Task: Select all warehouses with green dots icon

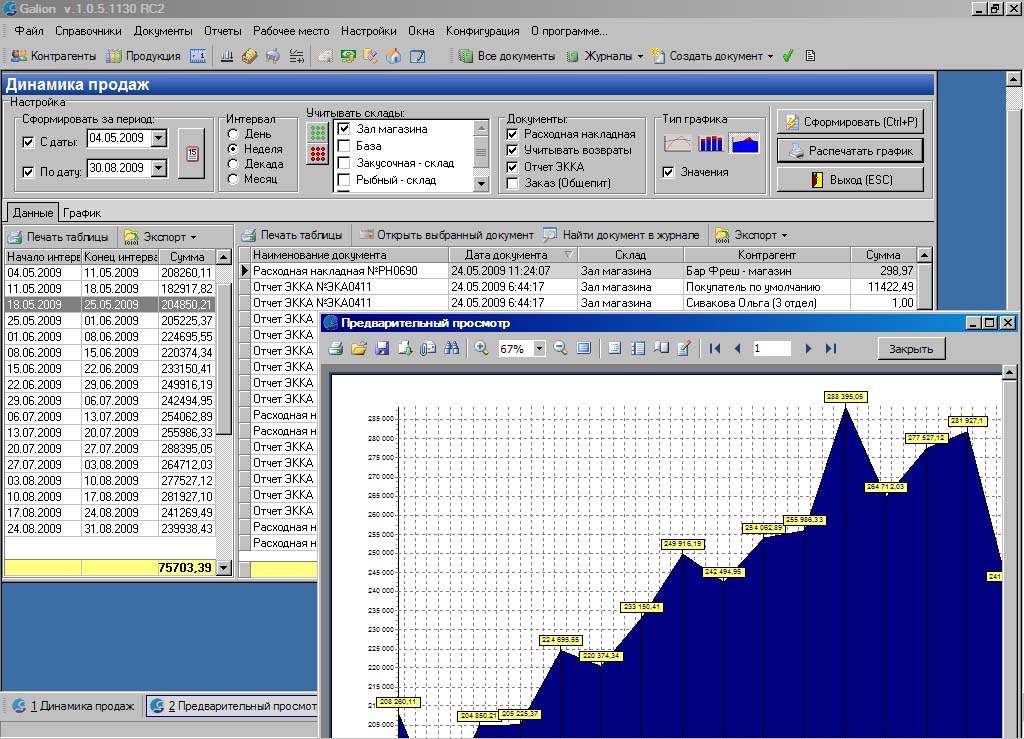Action: tap(318, 133)
